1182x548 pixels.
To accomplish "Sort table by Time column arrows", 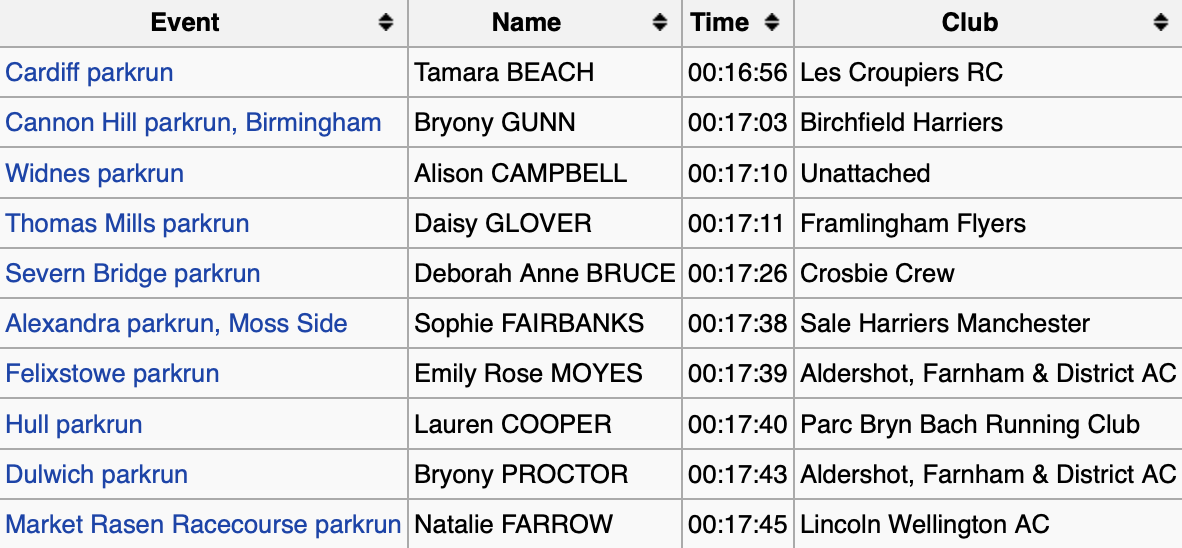I will [771, 23].
